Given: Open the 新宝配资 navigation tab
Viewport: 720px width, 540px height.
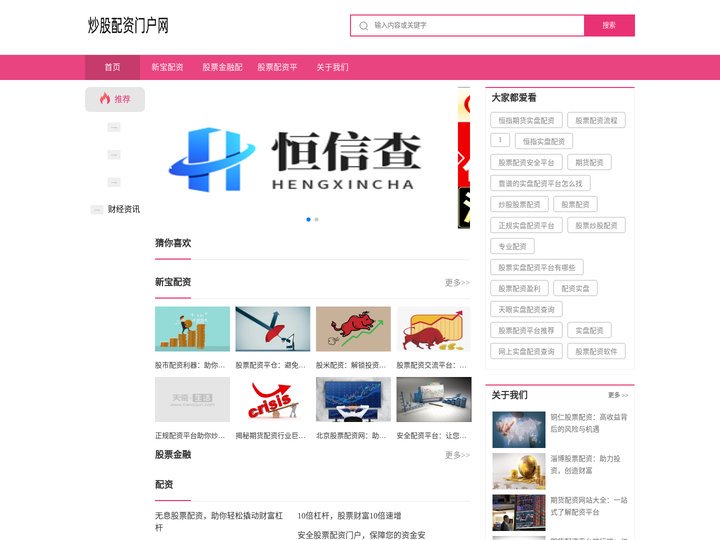Looking at the screenshot, I should (x=168, y=67).
